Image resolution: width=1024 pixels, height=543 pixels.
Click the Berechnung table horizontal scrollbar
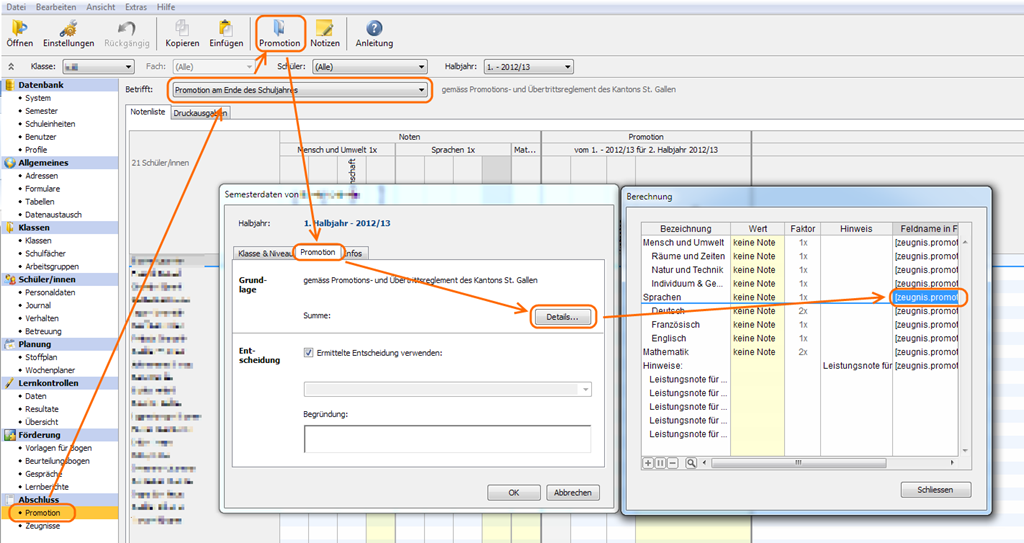[x=800, y=463]
